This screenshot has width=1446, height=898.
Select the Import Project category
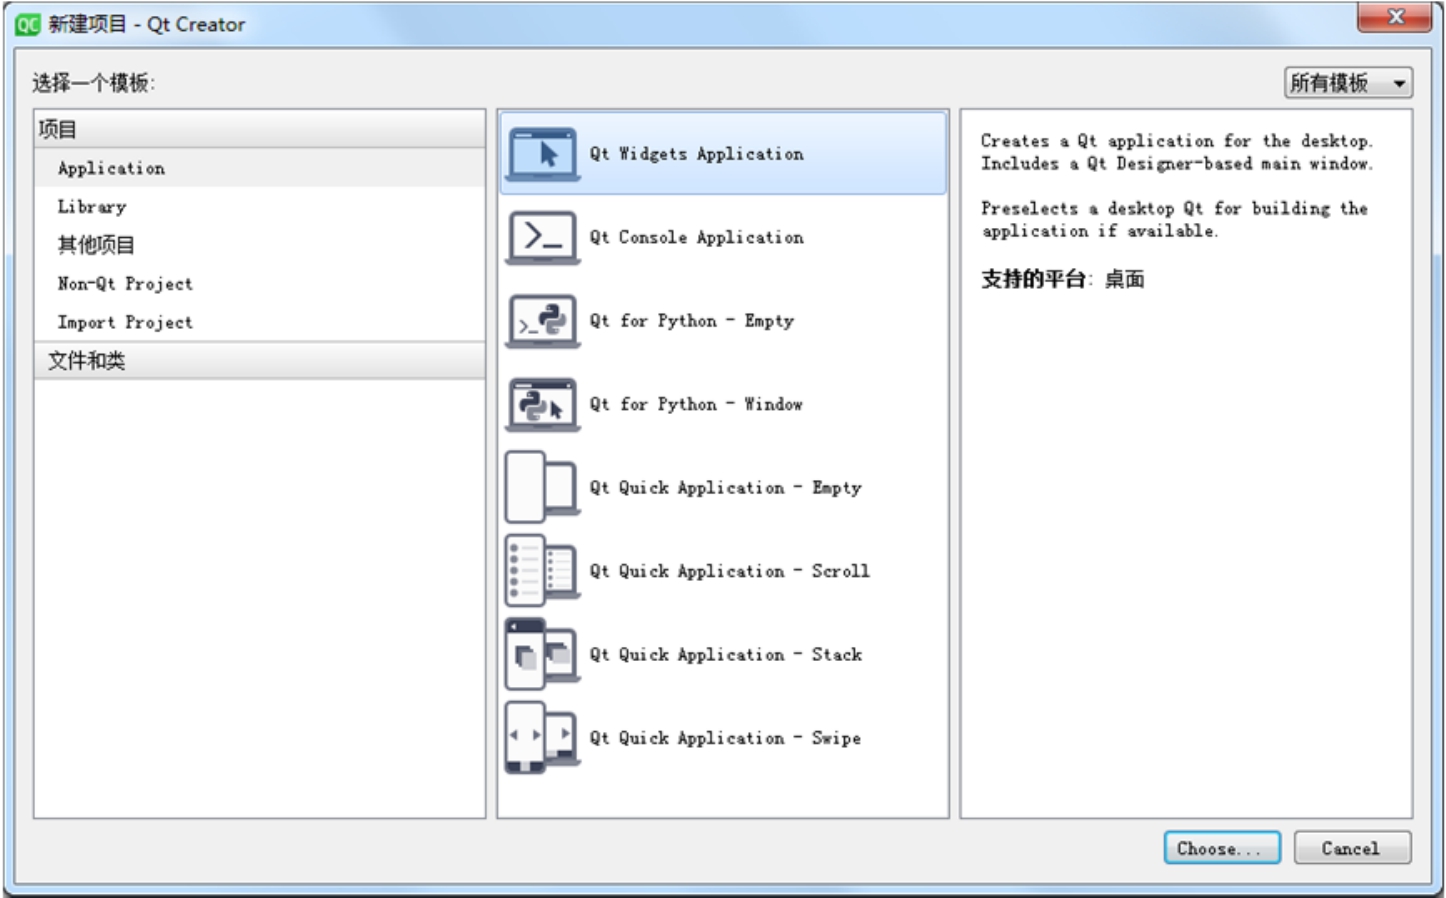(260, 322)
